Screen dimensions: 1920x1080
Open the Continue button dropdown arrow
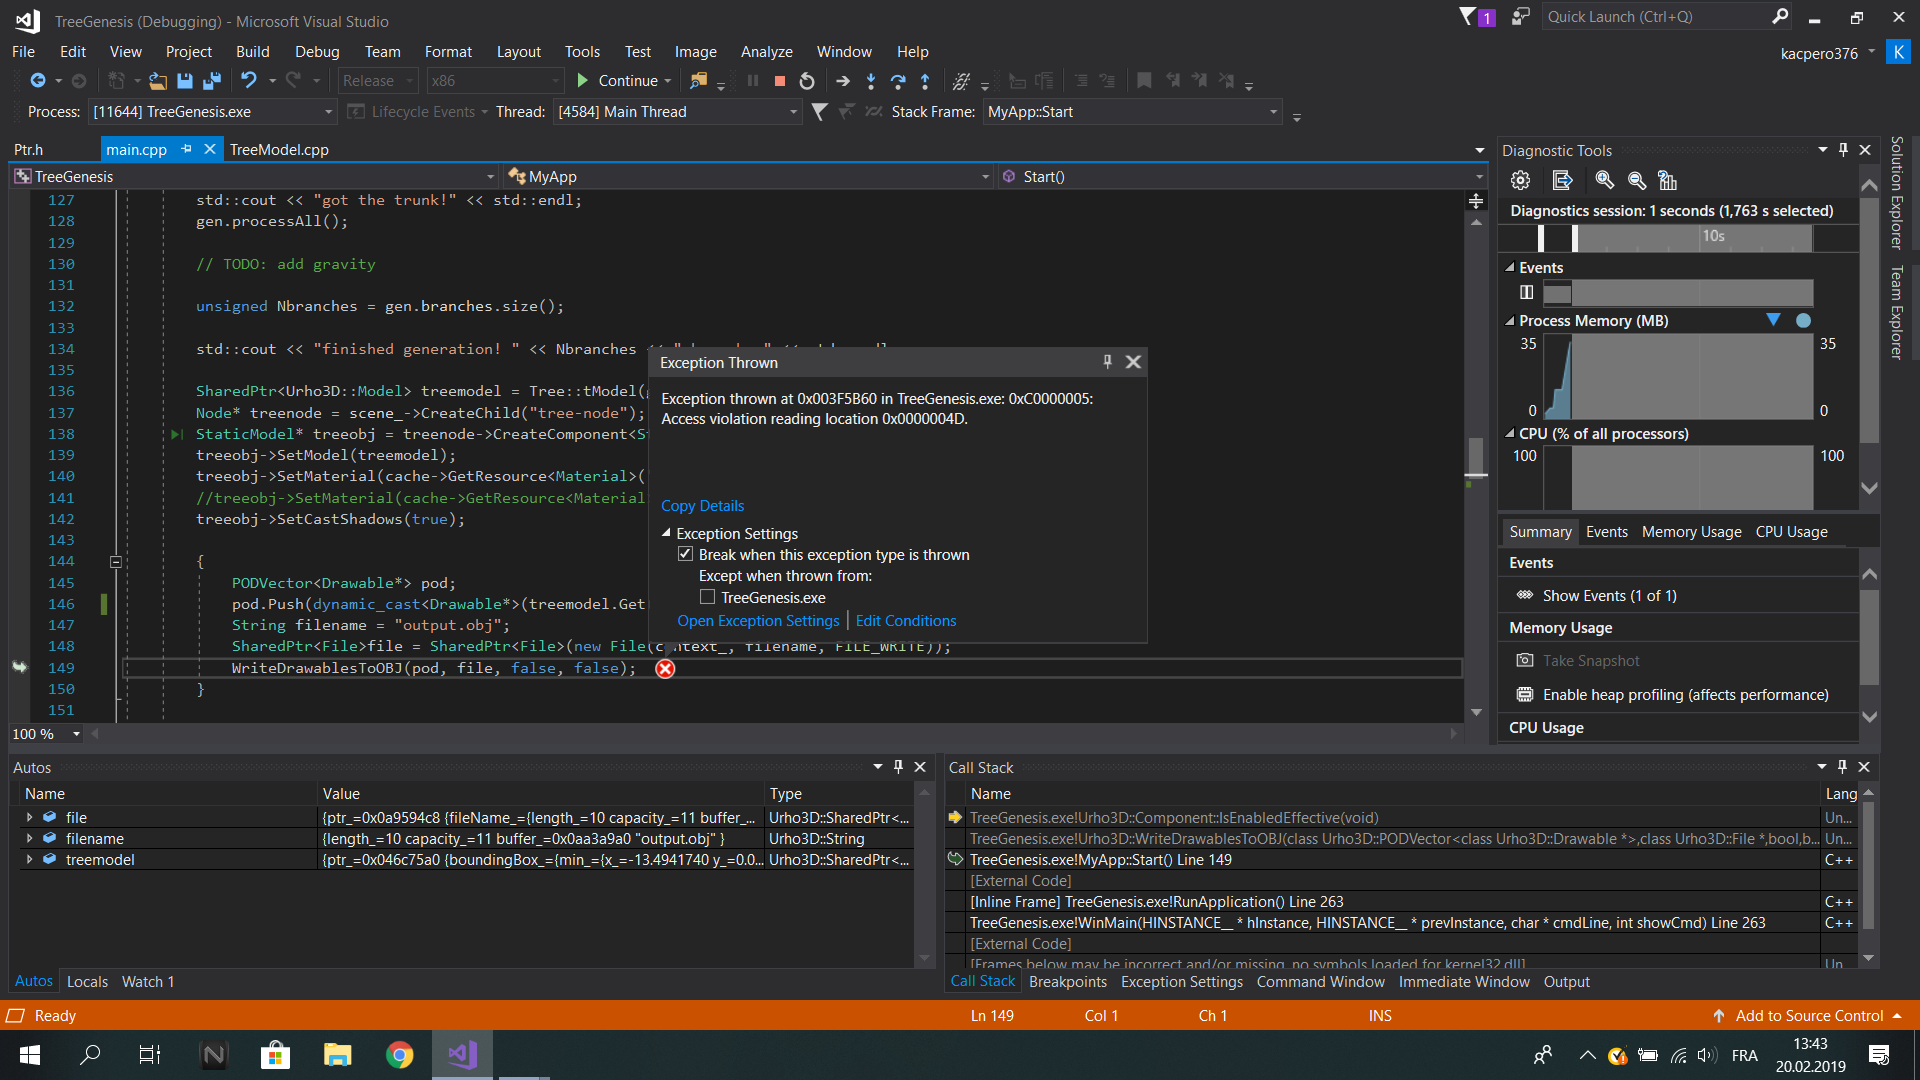click(668, 81)
